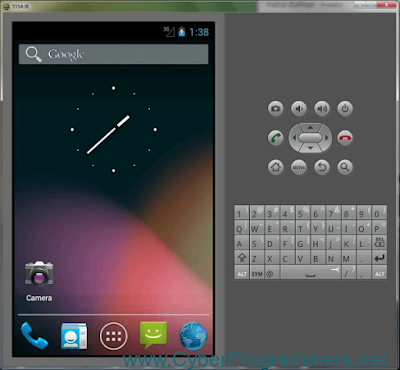Click the D-pad left arrow

click(x=294, y=138)
